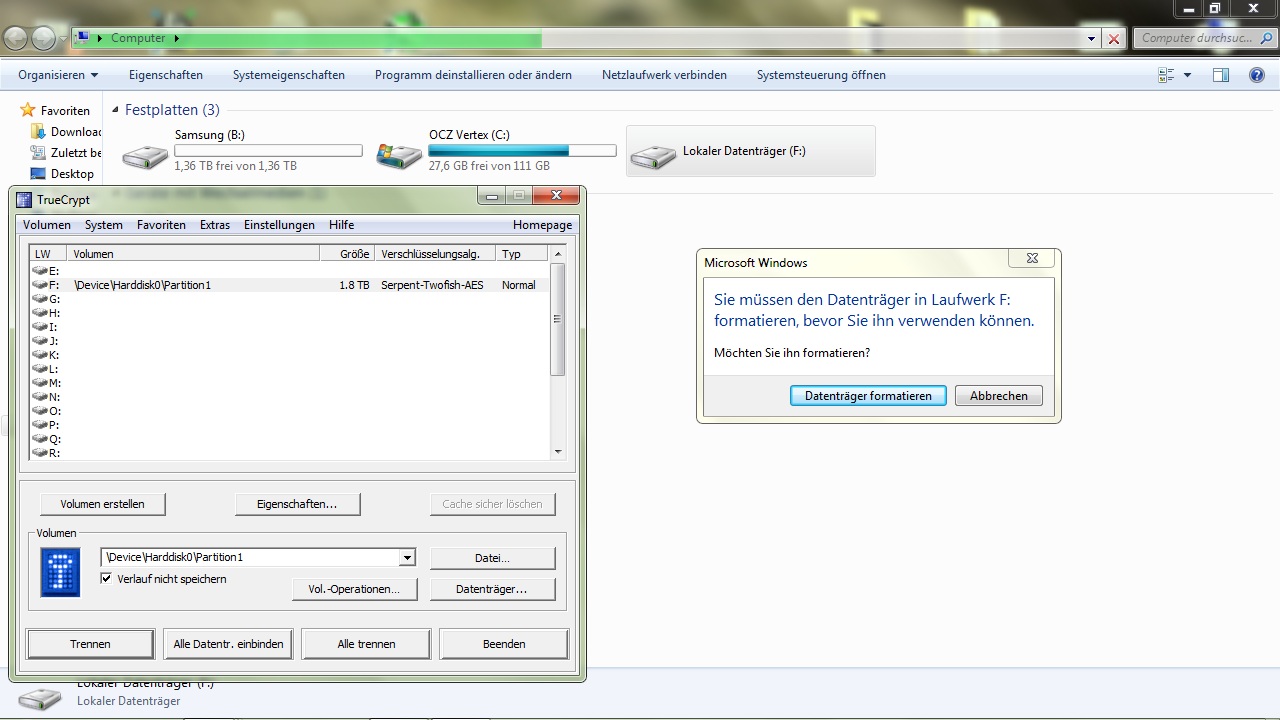This screenshot has height=720, width=1280.
Task: Click the Samsung (B:) capacity bar
Action: pos(268,151)
